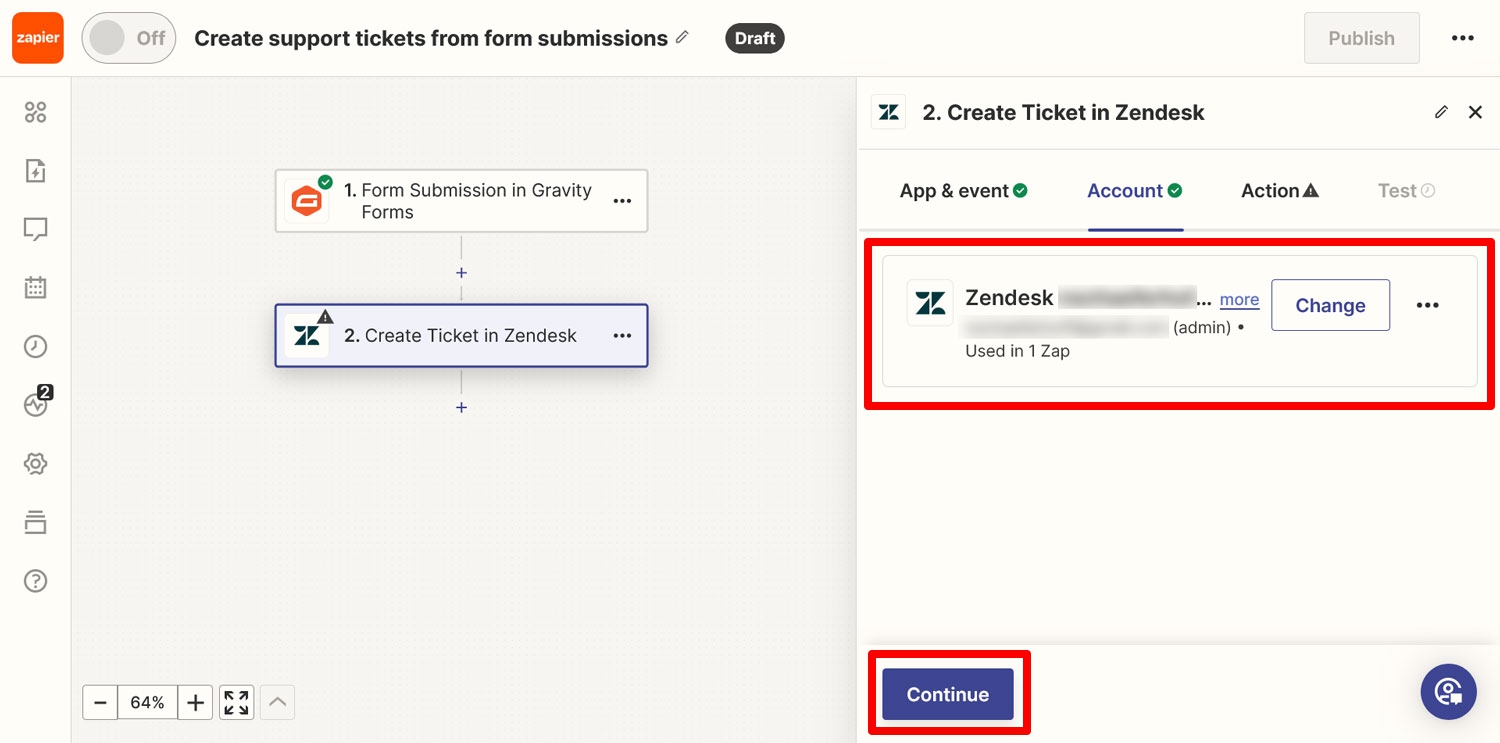The height and width of the screenshot is (743, 1500).
Task: Open the settings gear in sidebar
Action: click(35, 464)
